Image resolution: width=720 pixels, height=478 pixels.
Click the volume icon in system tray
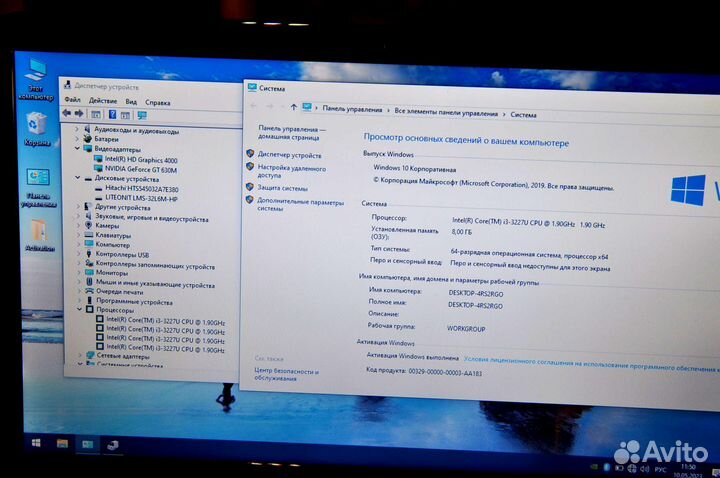(645, 469)
